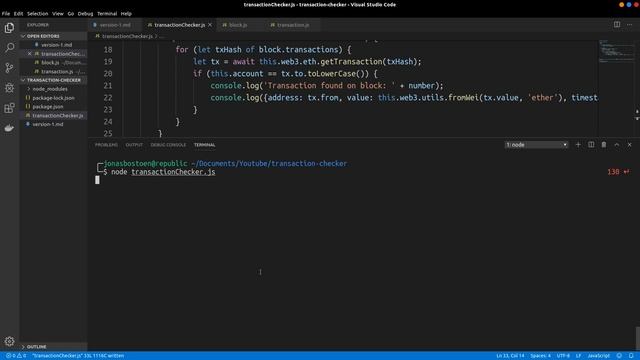Open the notifications bell in status bar
This screenshot has width=640, height=360.
click(x=631, y=356)
